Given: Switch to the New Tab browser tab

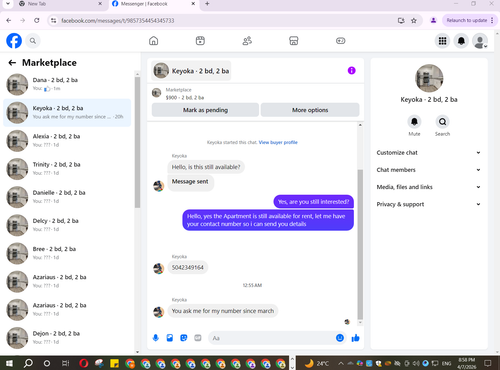Looking at the screenshot, I should point(60,4).
